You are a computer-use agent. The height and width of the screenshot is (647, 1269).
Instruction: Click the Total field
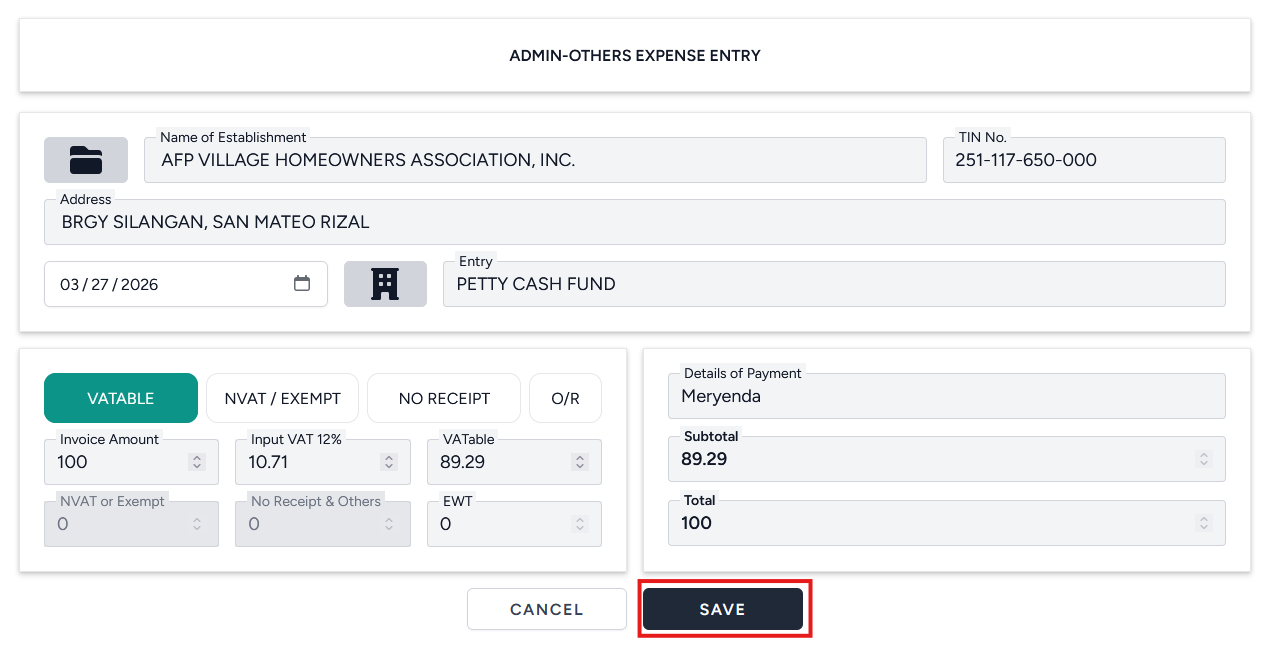(947, 523)
